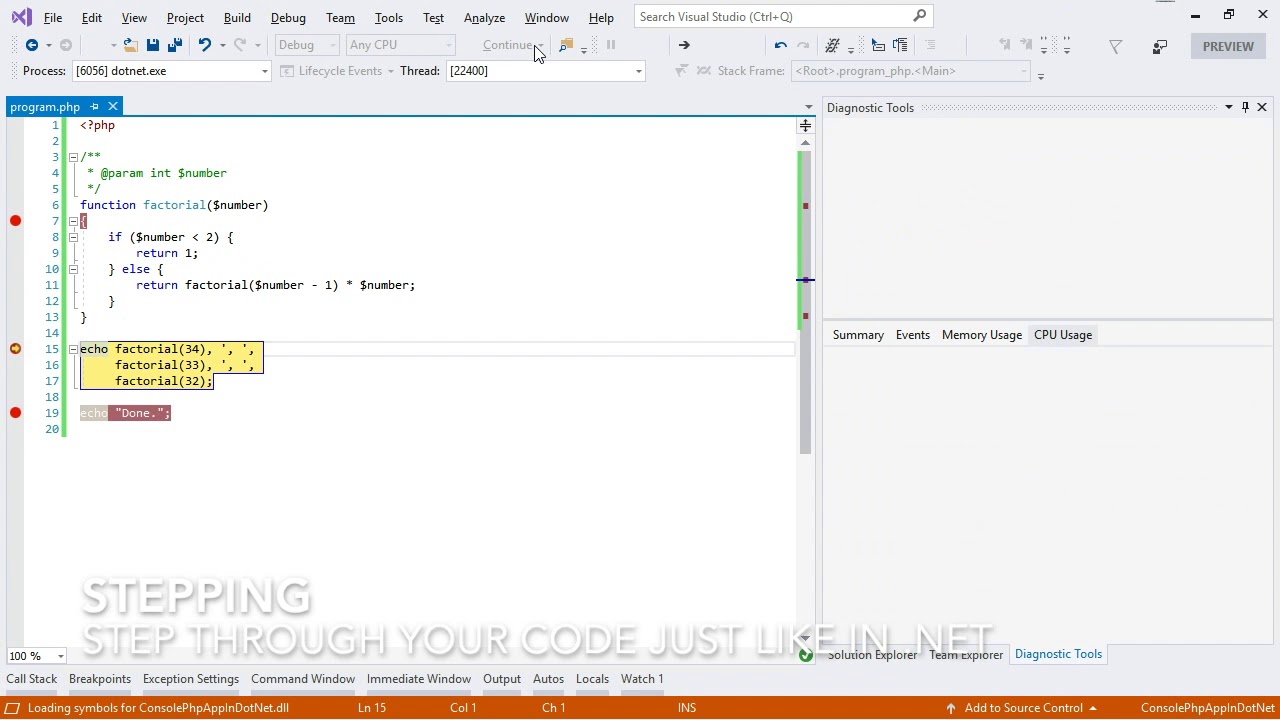Open the Analyze menu
This screenshot has height=720, width=1280.
point(484,17)
